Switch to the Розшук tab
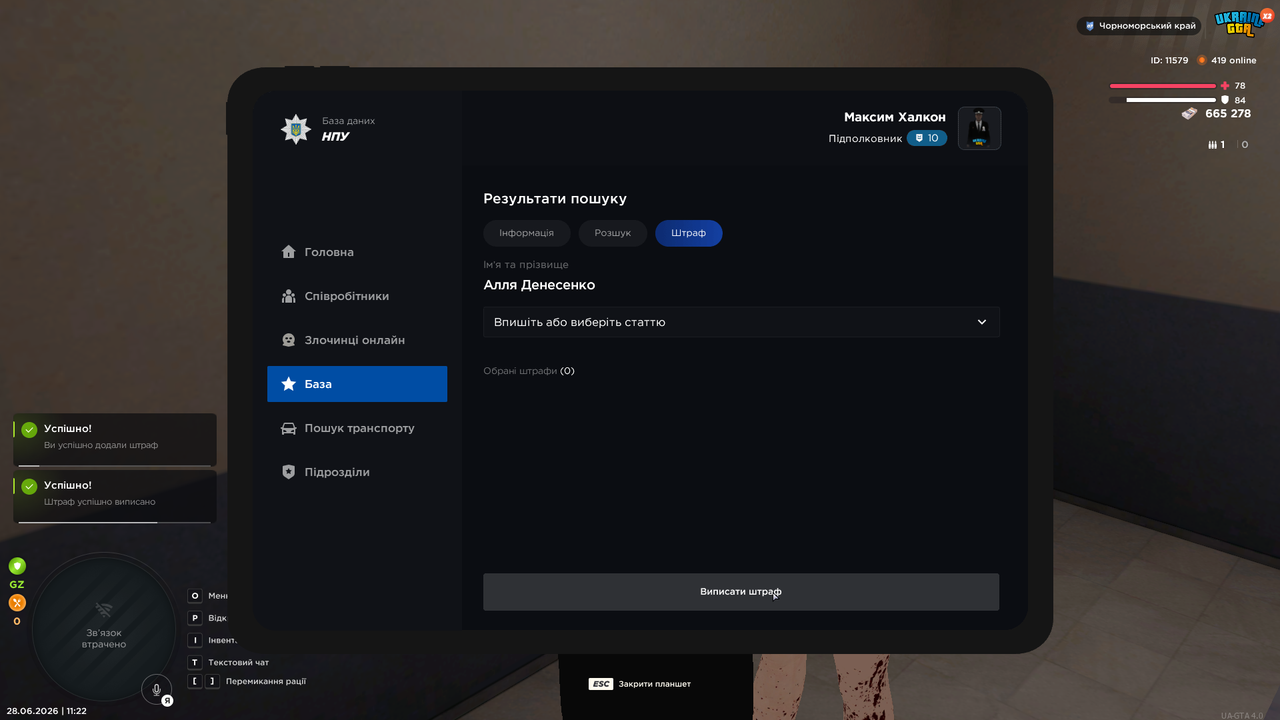Screen dimensions: 1280x720 click(x=613, y=233)
